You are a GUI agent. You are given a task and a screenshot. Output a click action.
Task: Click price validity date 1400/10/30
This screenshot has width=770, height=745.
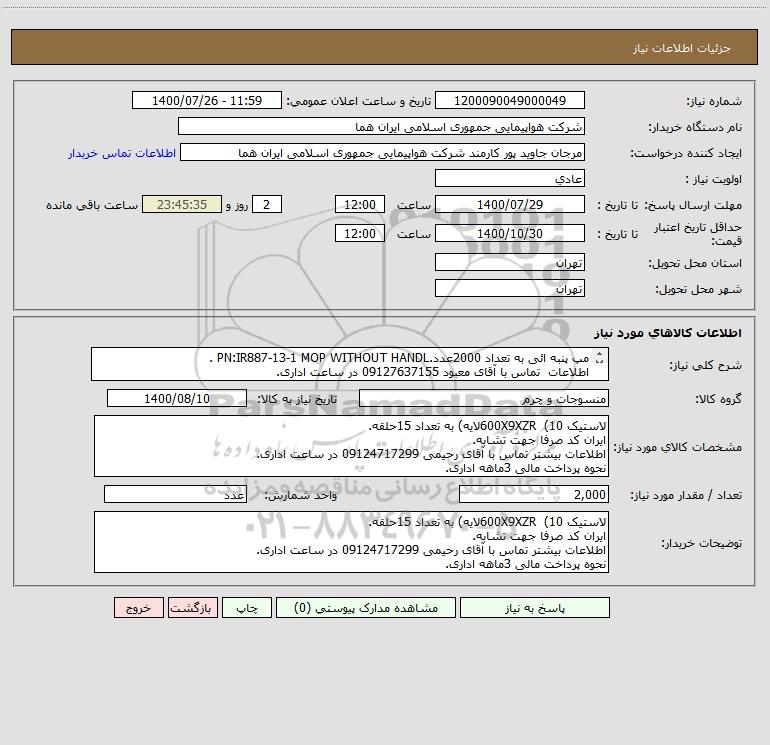[510, 233]
